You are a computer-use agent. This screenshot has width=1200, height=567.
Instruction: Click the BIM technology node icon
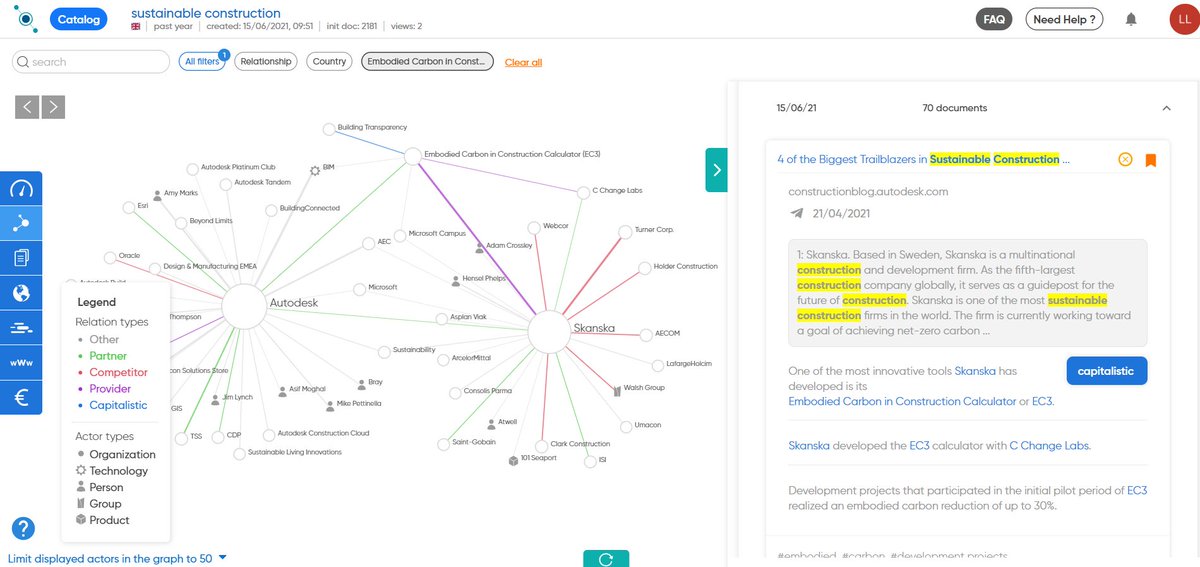point(315,170)
